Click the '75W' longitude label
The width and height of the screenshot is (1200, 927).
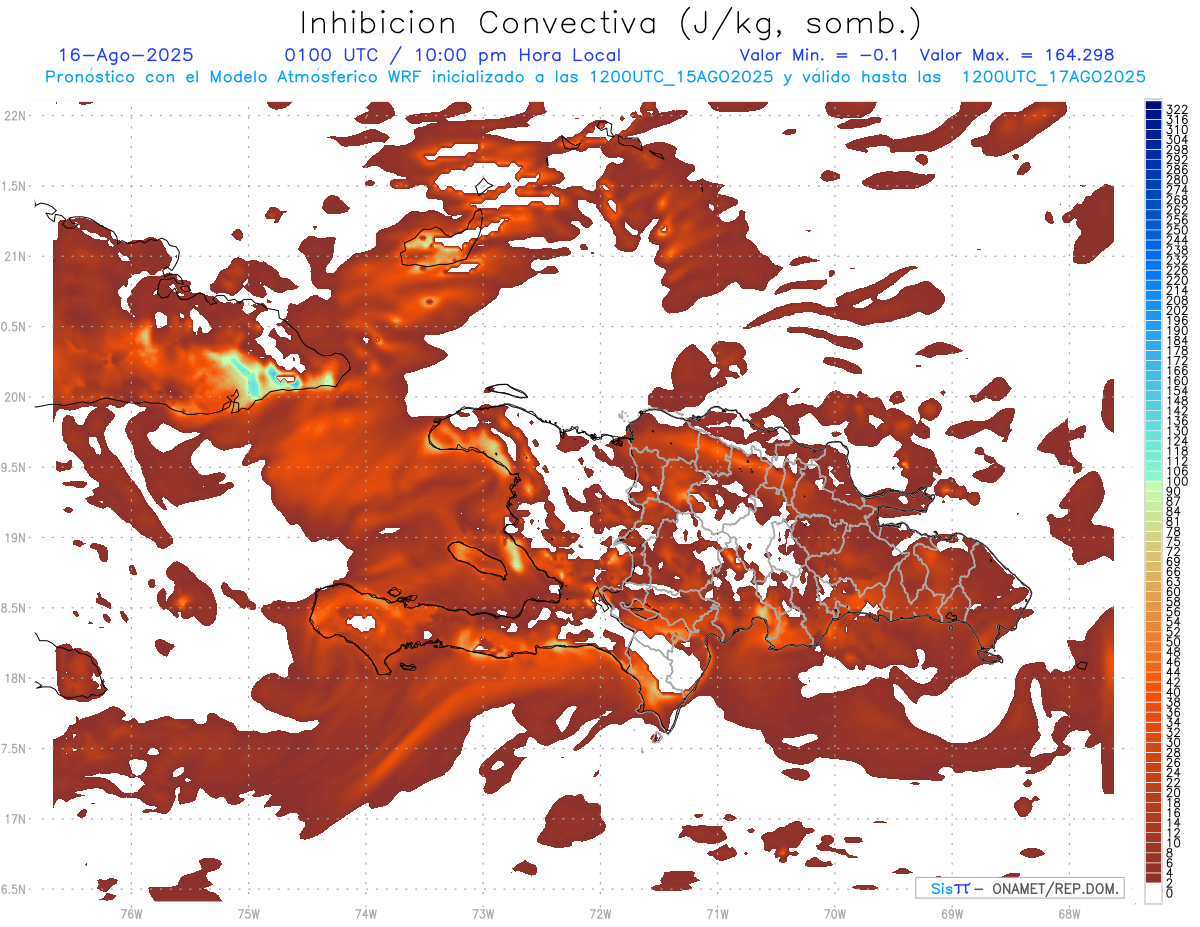pyautogui.click(x=248, y=914)
